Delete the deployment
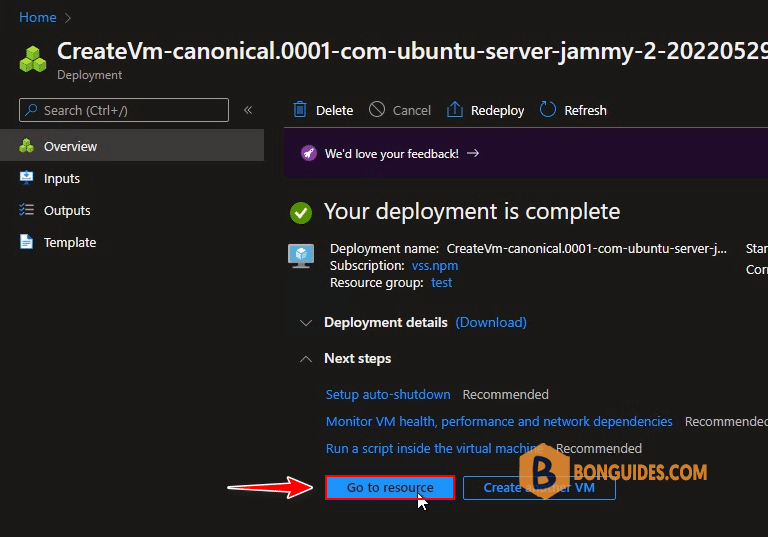768x537 pixels. click(x=323, y=110)
